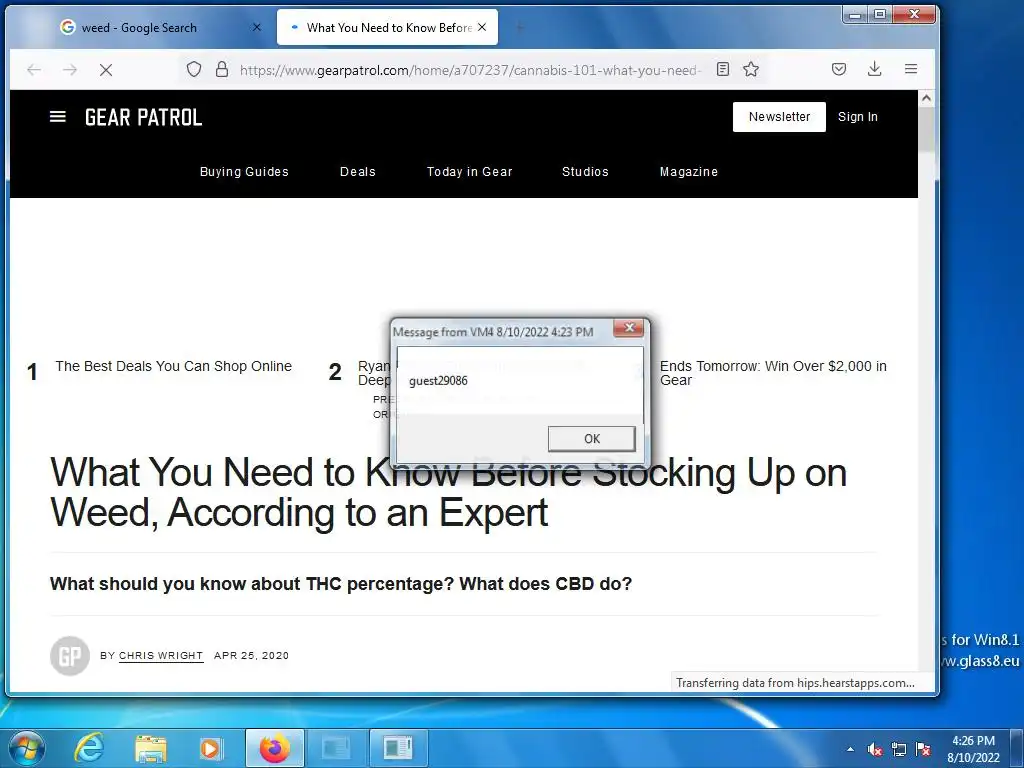This screenshot has width=1024, height=768.
Task: Click the Newsletter button
Action: [x=779, y=117]
